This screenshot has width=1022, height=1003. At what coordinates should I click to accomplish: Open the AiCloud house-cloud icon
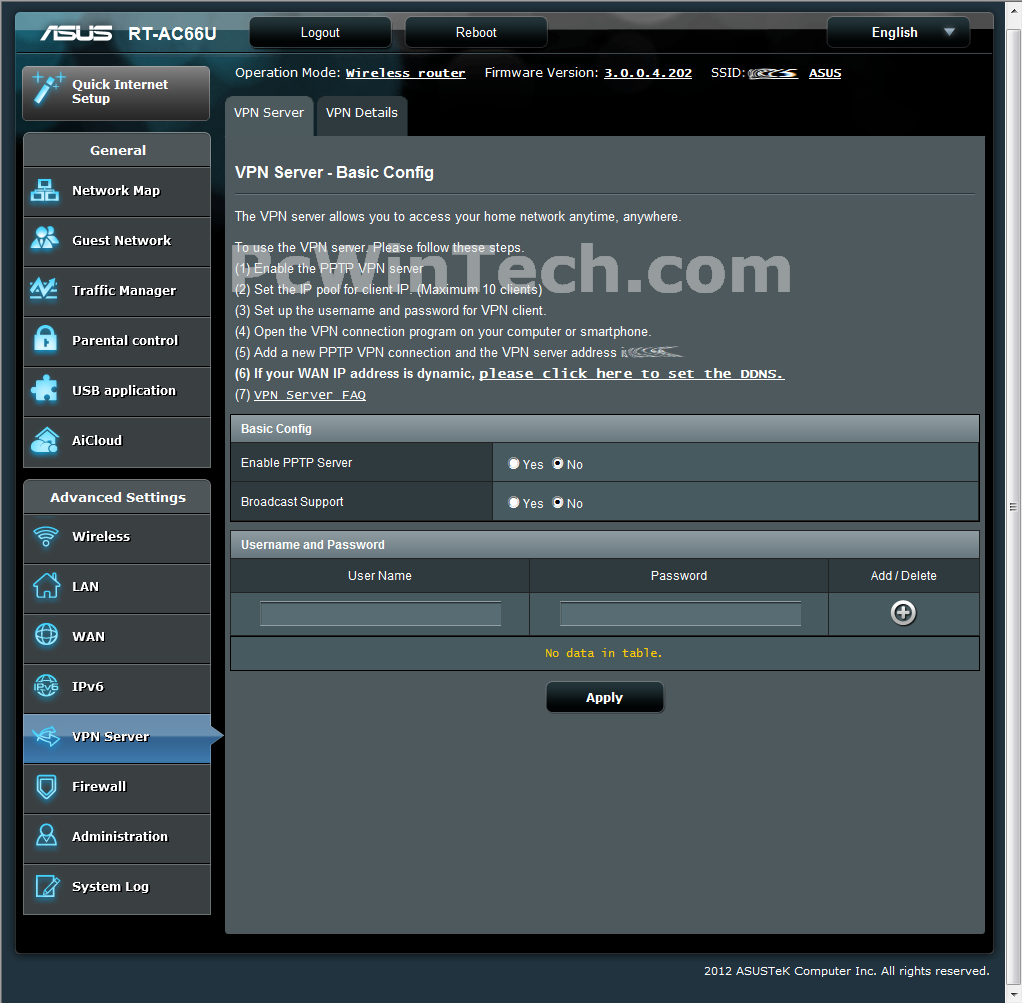point(45,440)
